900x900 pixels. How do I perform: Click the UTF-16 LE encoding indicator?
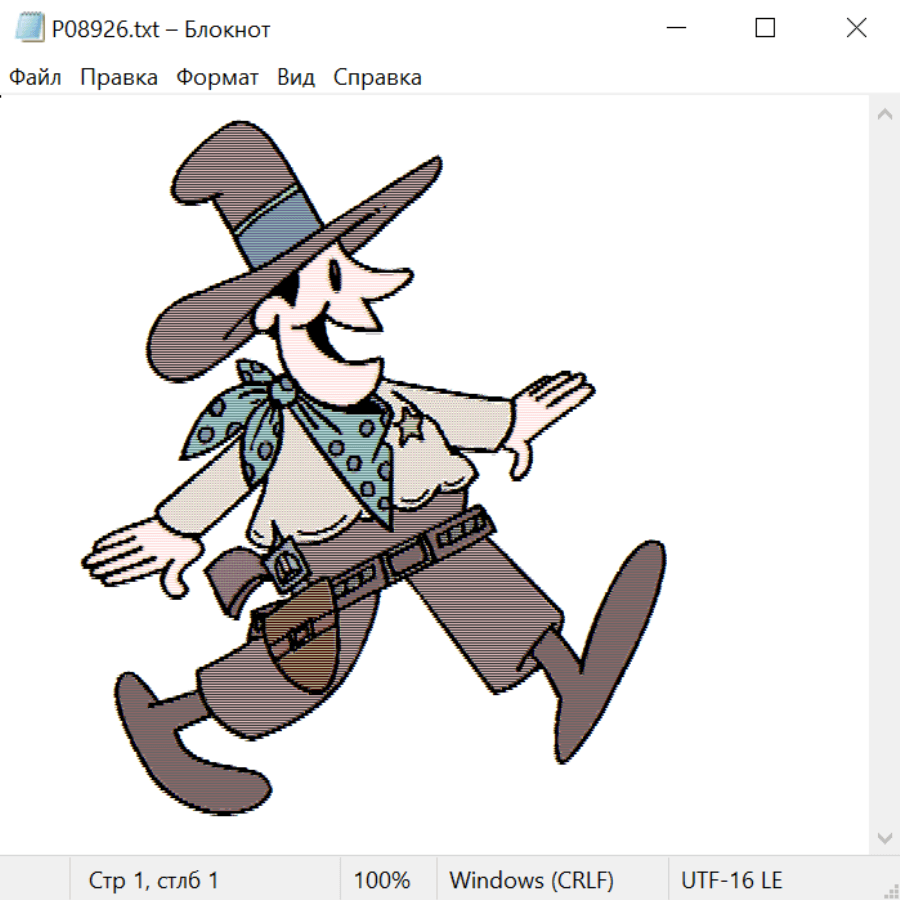tap(731, 880)
